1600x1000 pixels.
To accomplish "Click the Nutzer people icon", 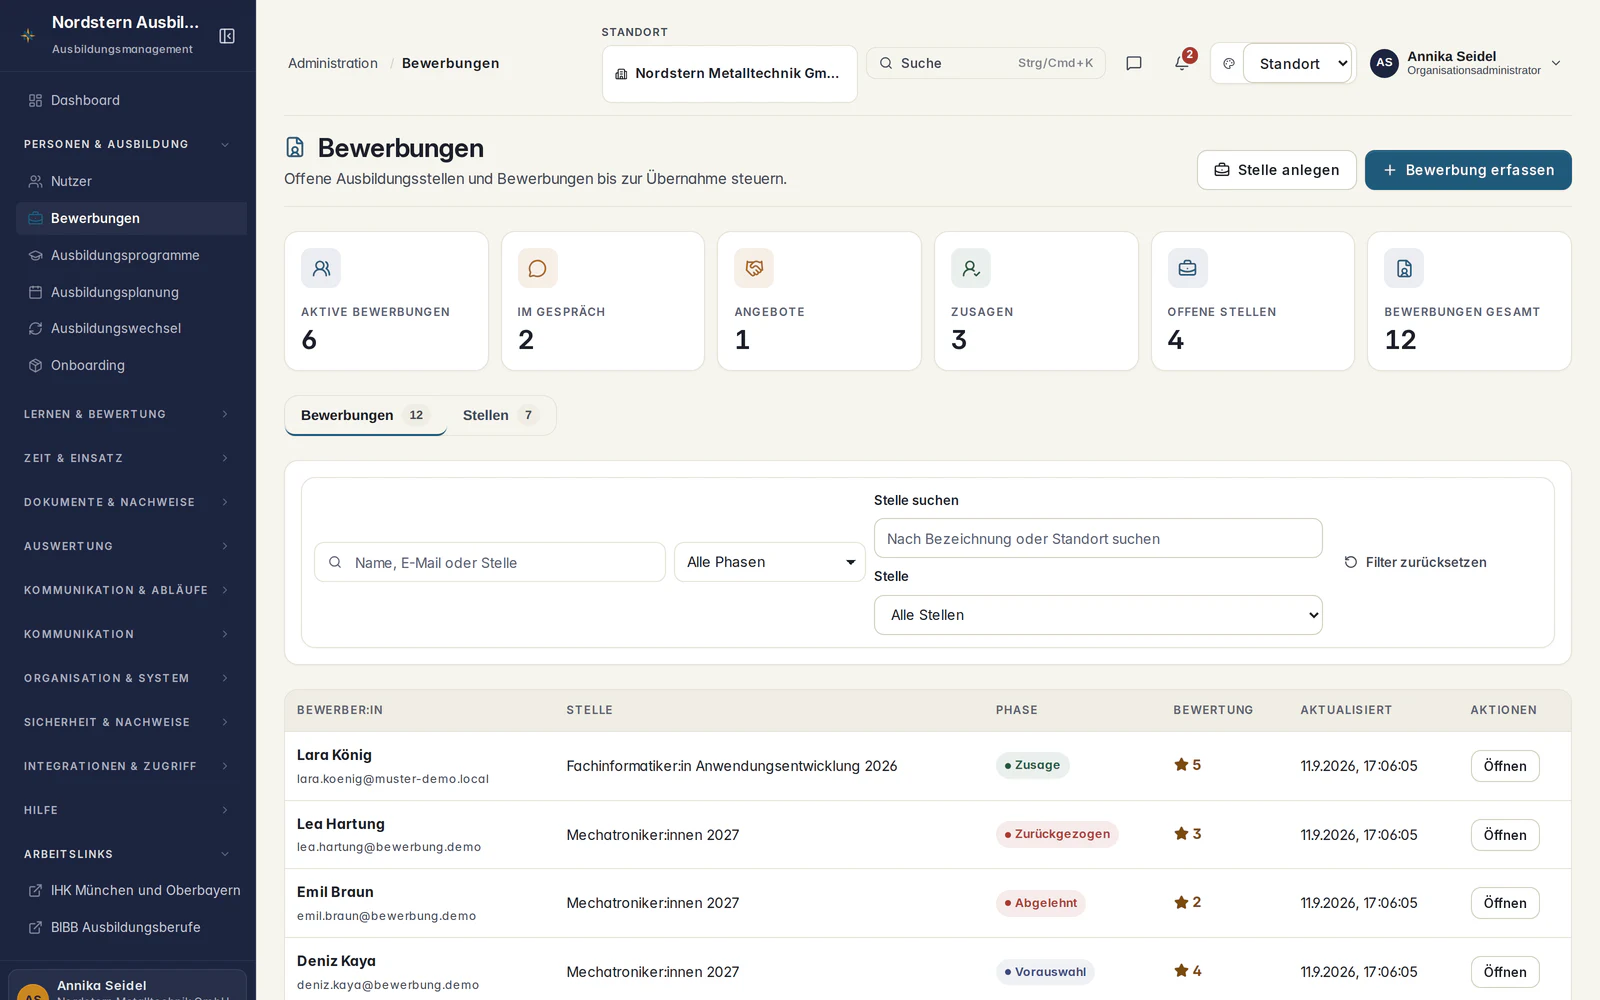I will coord(36,181).
